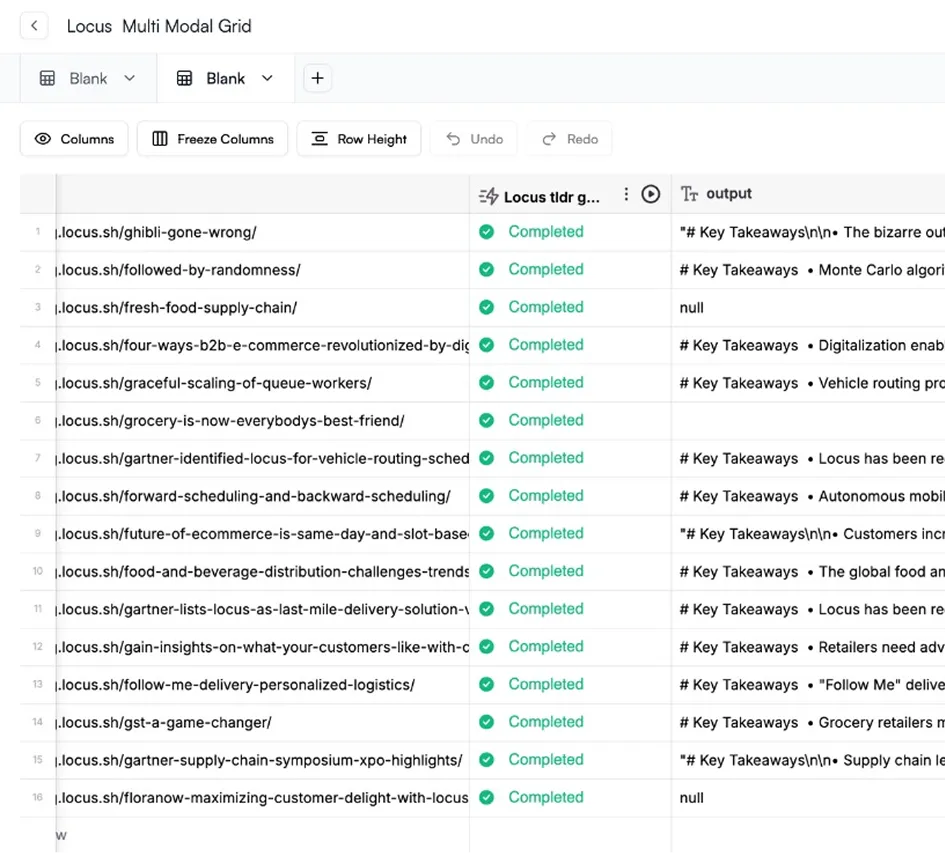The image size is (945, 853).
Task: Click the lightning icon in Locus tldr header
Action: 489,197
